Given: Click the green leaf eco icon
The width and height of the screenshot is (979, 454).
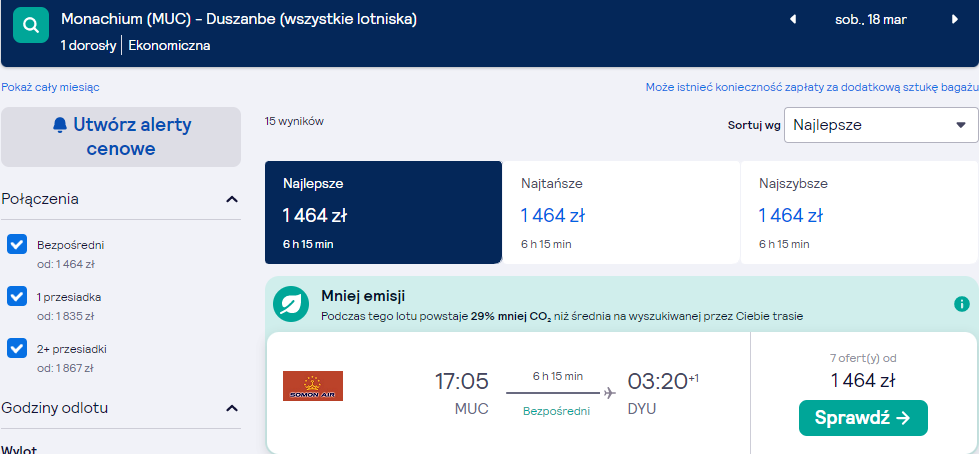Looking at the screenshot, I should [291, 304].
